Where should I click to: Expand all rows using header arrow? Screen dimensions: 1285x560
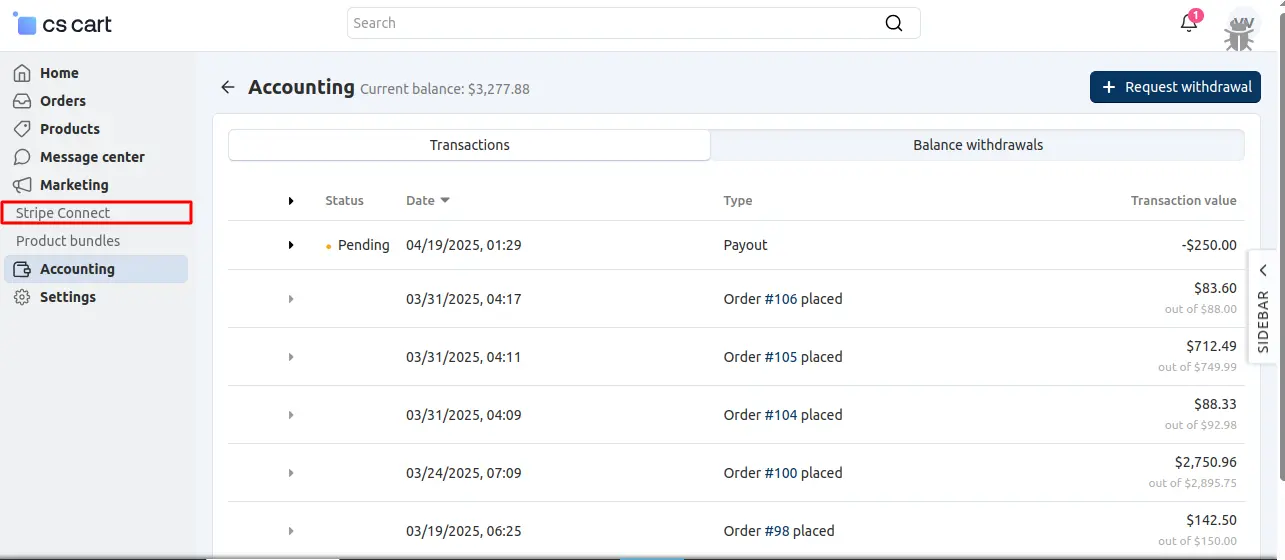(x=291, y=201)
